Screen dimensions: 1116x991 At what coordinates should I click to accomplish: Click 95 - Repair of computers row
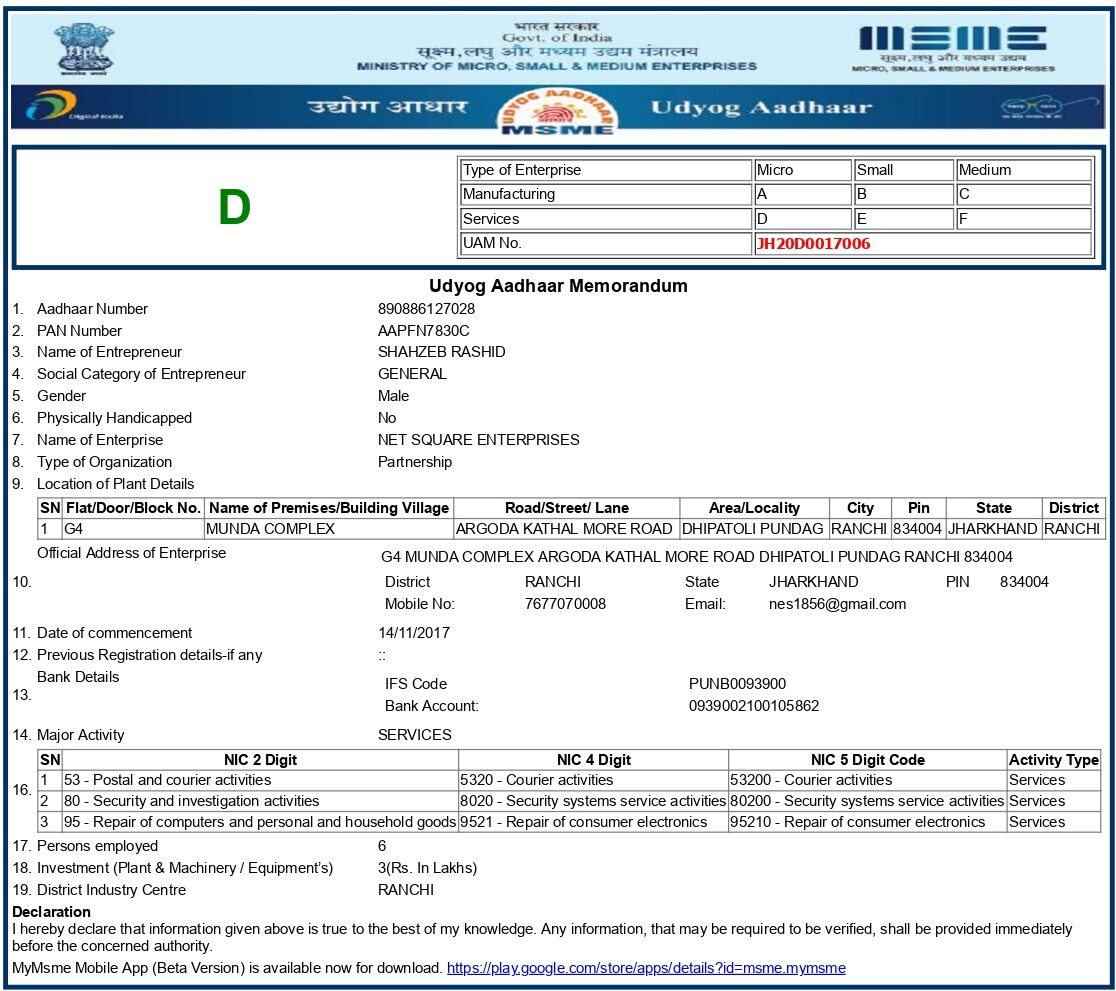(260, 822)
